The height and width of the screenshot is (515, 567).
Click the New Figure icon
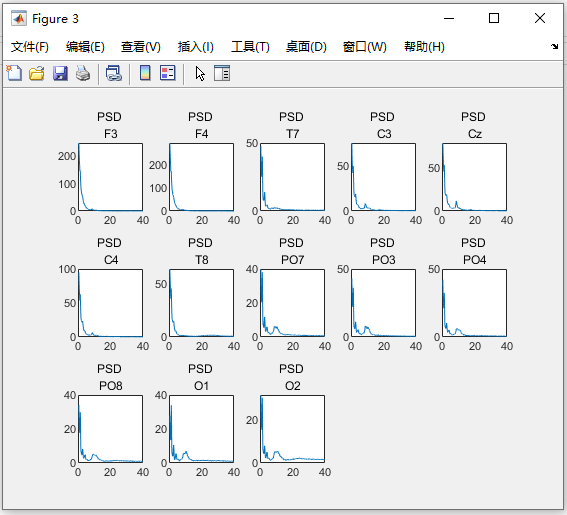[x=14, y=73]
